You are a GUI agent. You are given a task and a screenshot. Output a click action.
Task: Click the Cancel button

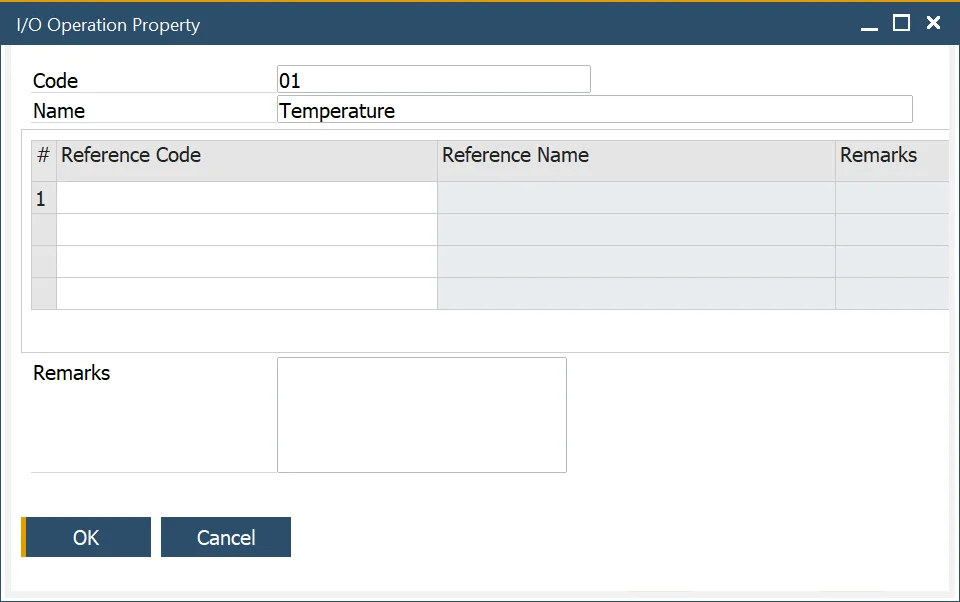point(225,537)
